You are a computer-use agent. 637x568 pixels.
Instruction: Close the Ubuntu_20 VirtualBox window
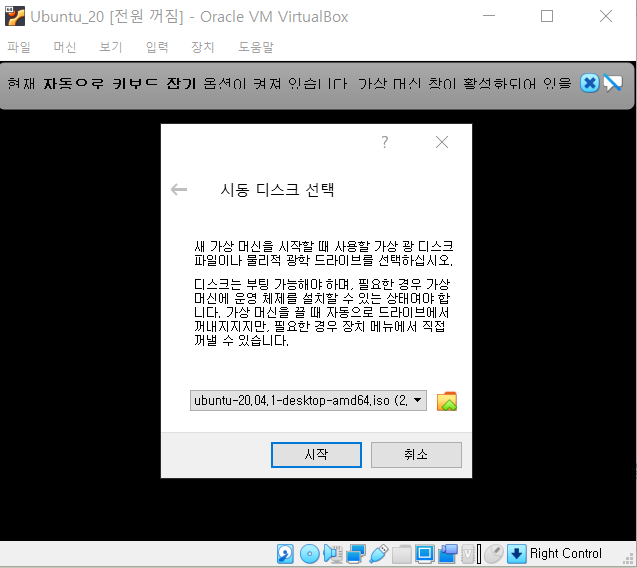[x=606, y=16]
